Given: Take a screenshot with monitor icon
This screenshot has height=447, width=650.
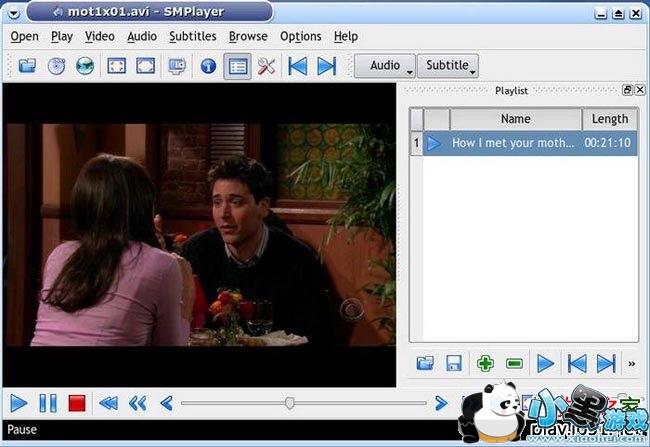Looking at the screenshot, I should 177,66.
